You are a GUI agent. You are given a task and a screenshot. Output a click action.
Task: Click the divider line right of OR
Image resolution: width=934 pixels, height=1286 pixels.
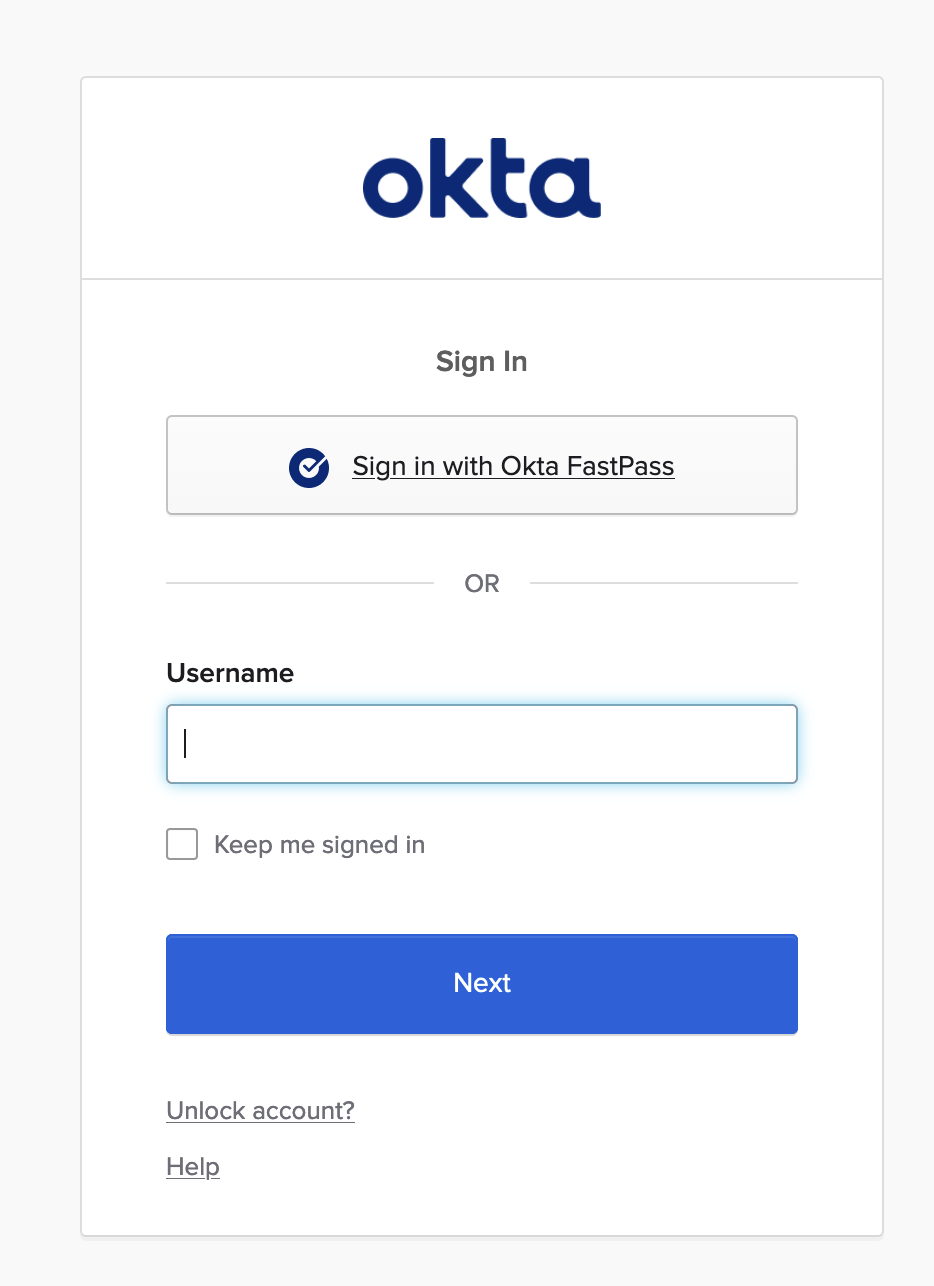point(663,583)
